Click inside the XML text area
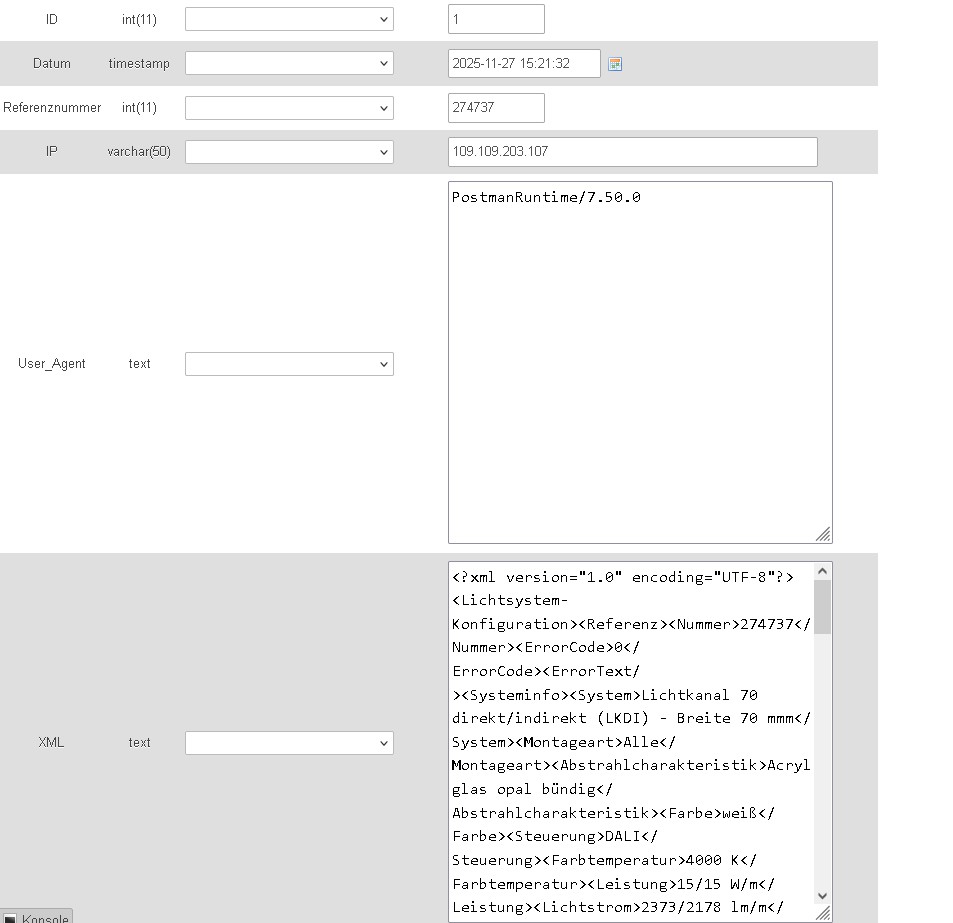Image resolution: width=953 pixels, height=923 pixels. 630,741
